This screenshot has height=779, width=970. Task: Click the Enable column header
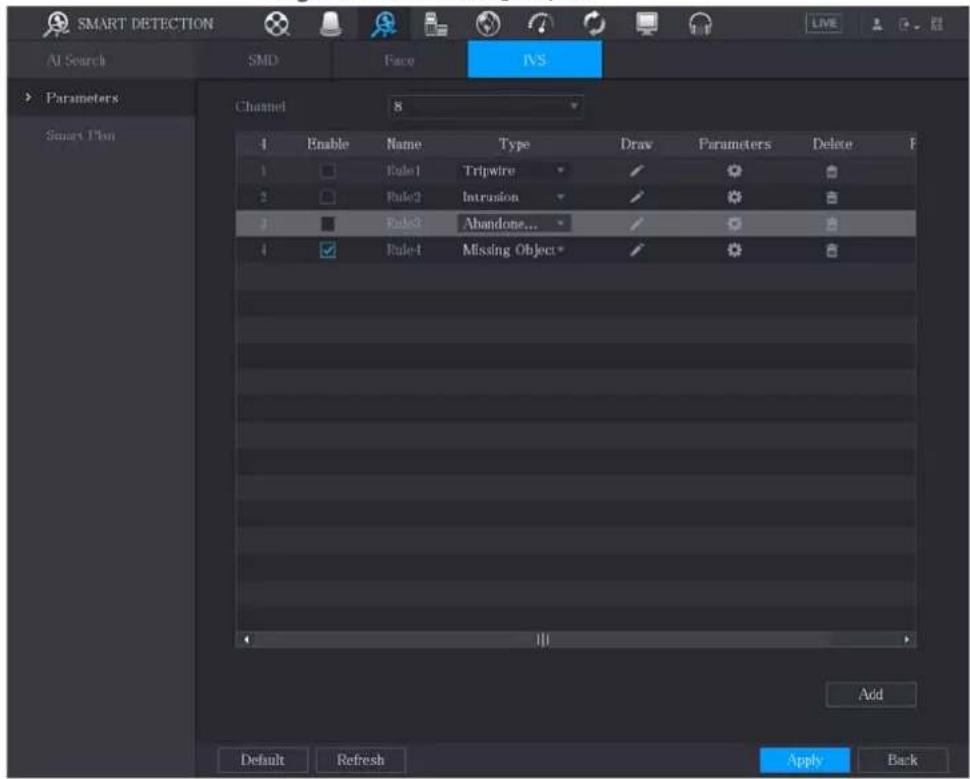[328, 144]
